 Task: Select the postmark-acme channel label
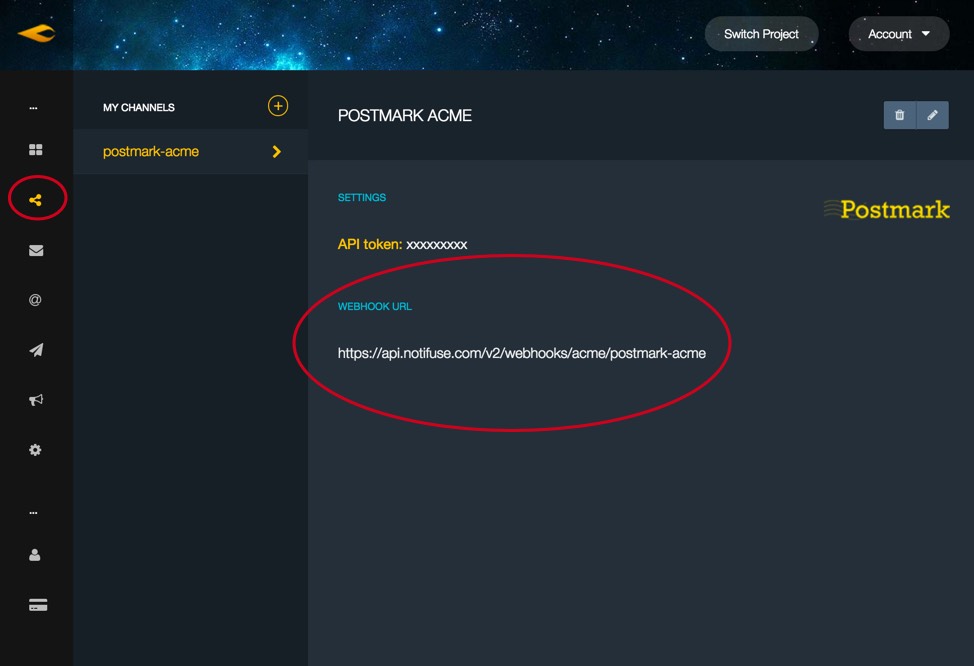pyautogui.click(x=151, y=152)
